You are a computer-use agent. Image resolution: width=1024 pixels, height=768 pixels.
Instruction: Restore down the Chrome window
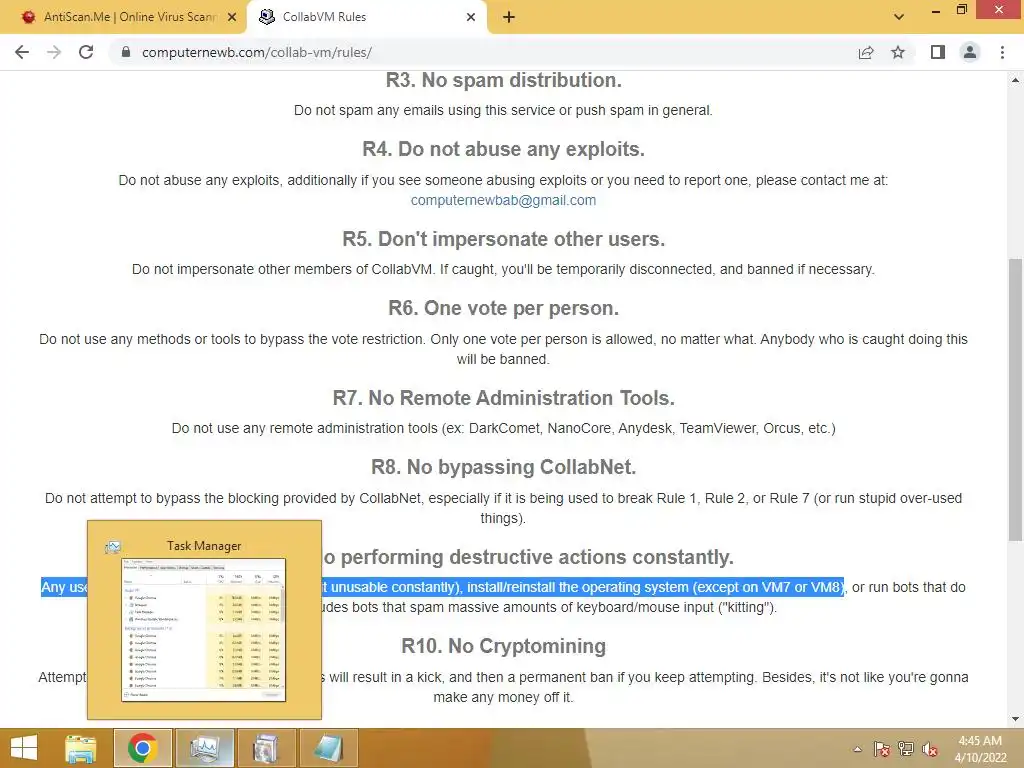(962, 10)
